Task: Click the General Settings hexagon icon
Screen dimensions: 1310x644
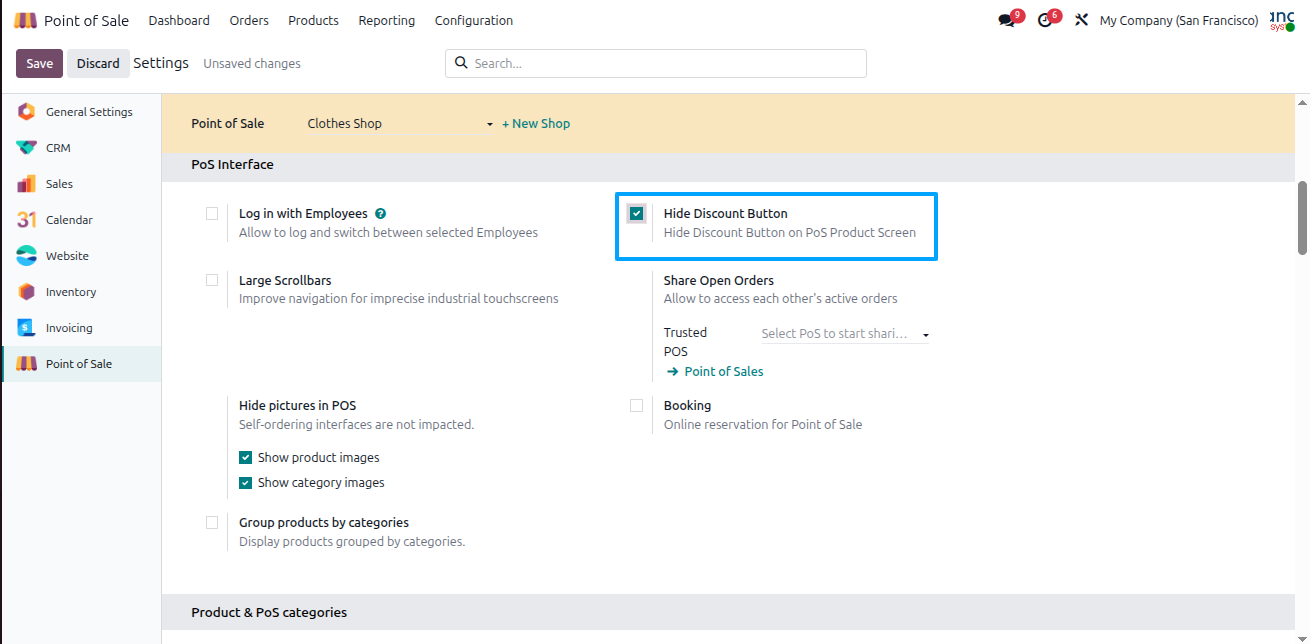Action: pyautogui.click(x=27, y=112)
